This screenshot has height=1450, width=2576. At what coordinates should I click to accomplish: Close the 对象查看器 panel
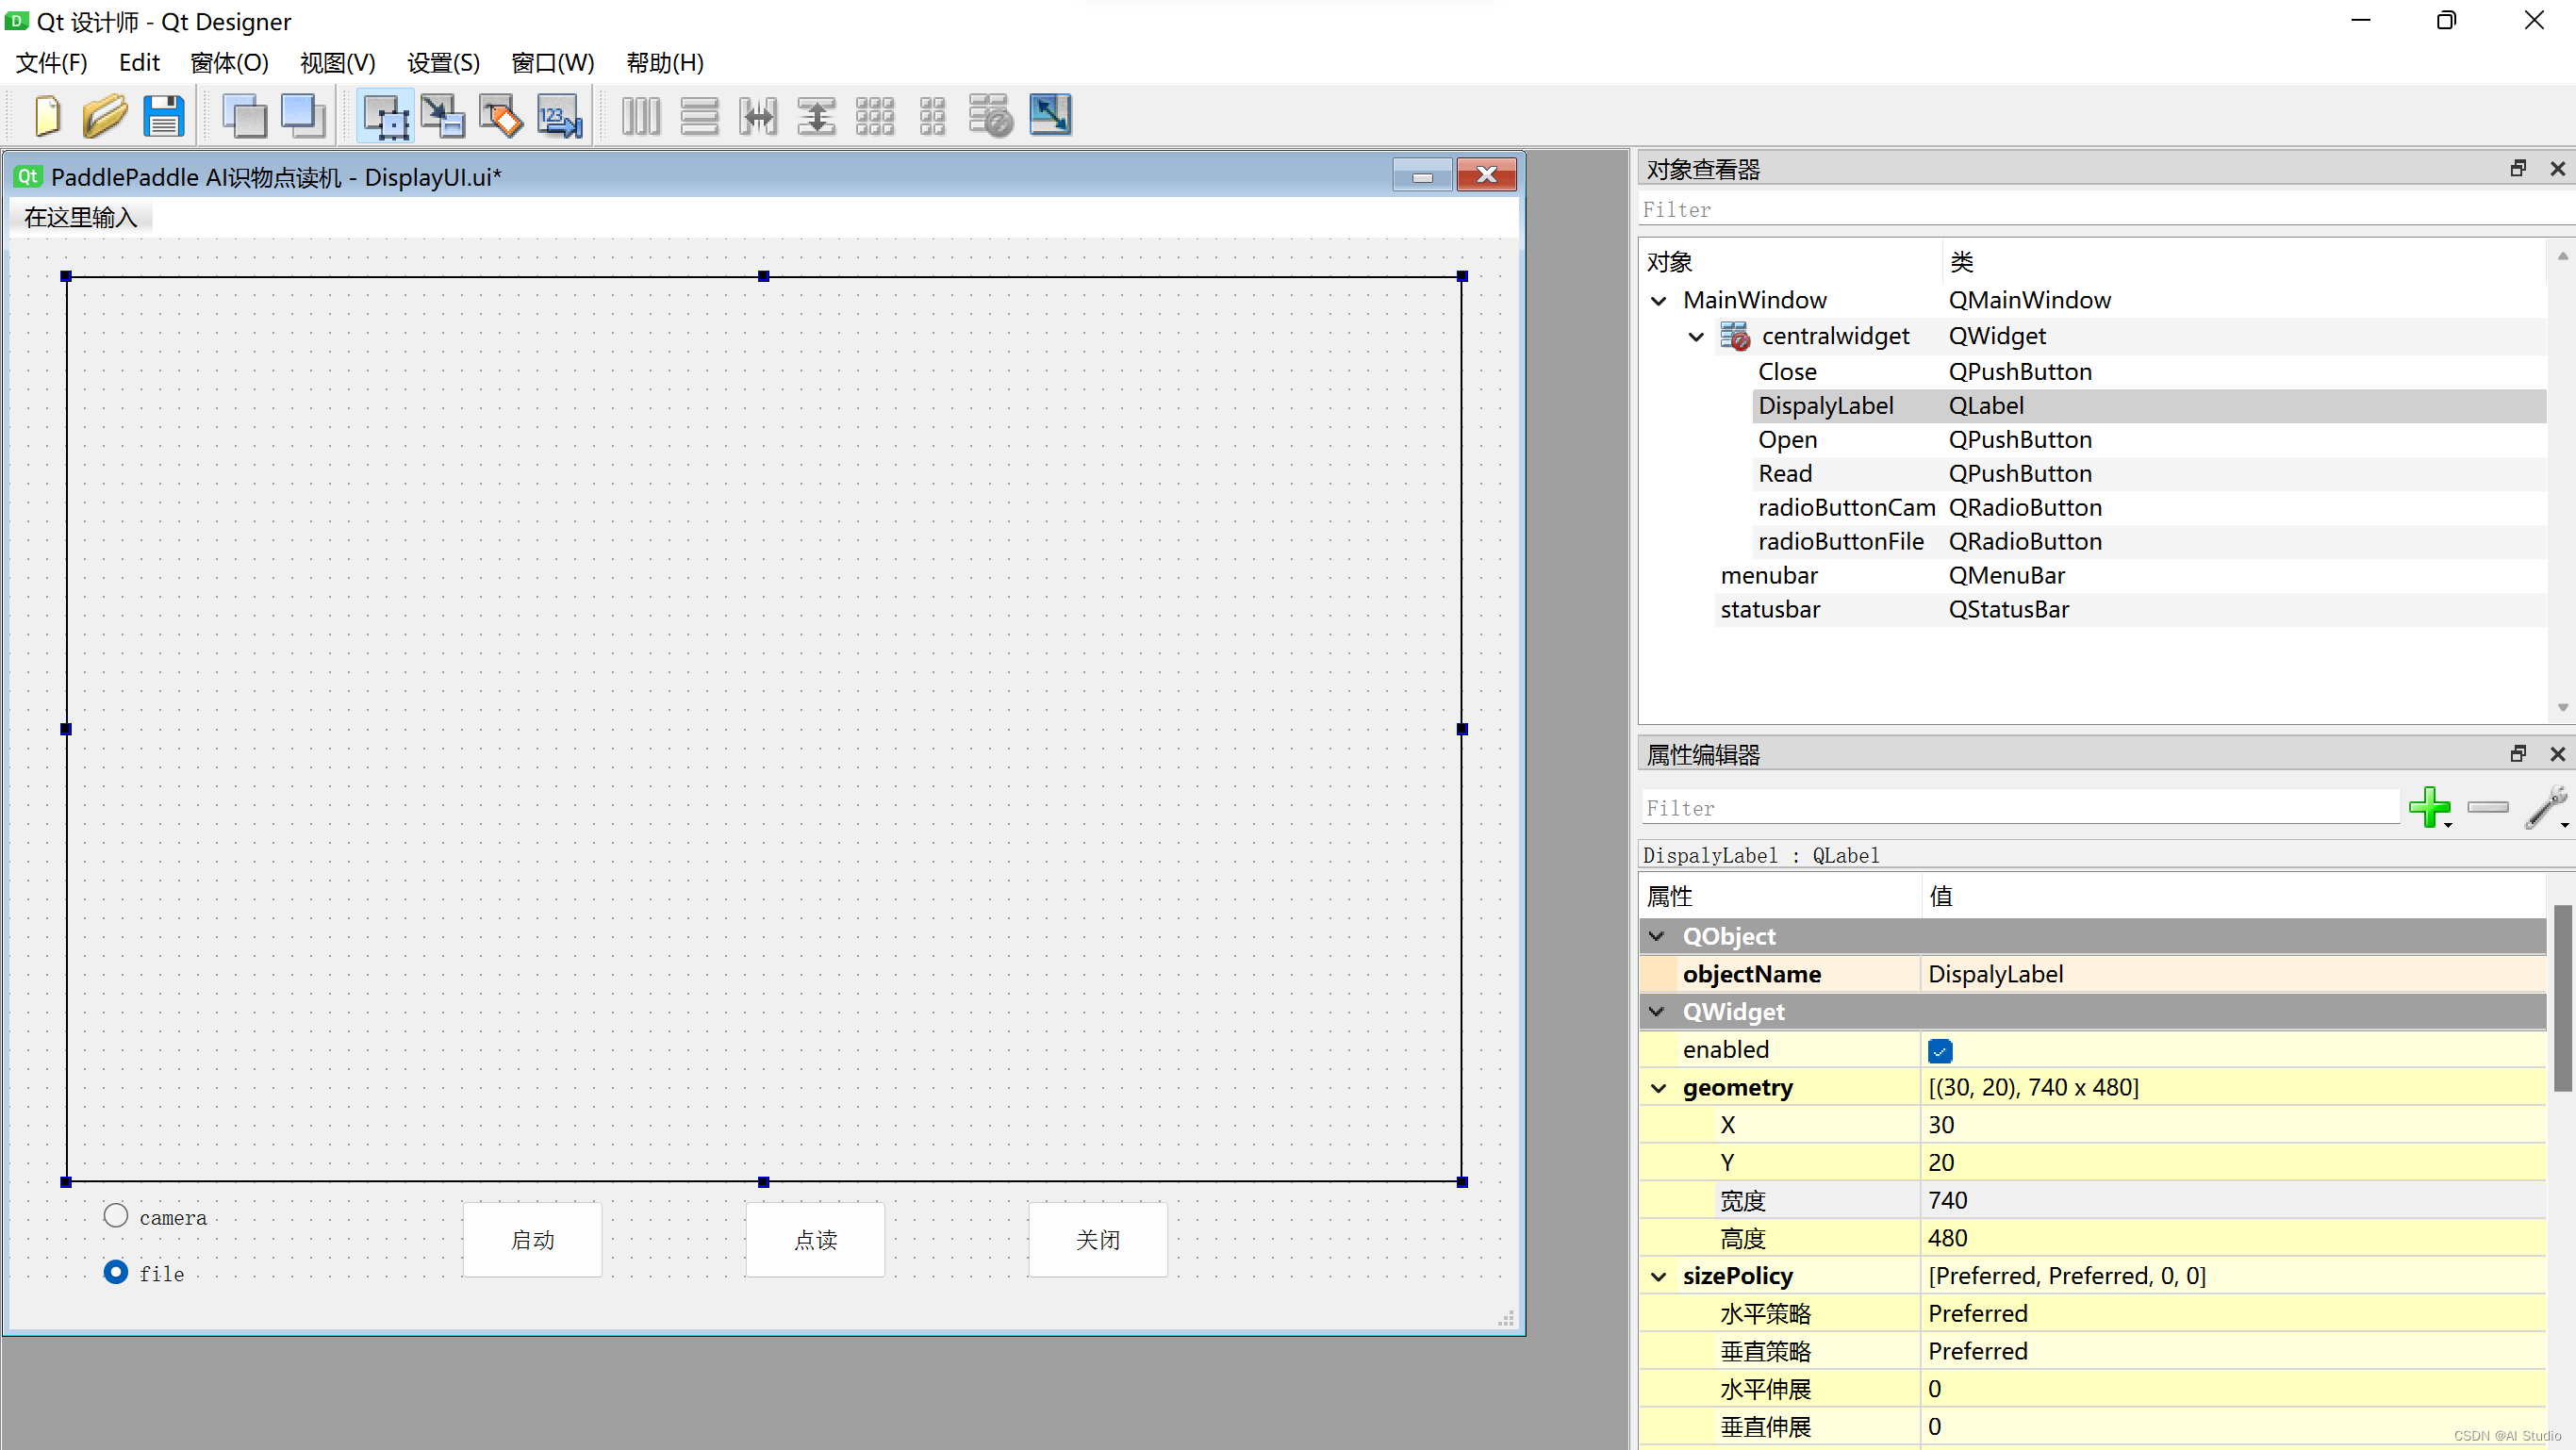(2557, 169)
